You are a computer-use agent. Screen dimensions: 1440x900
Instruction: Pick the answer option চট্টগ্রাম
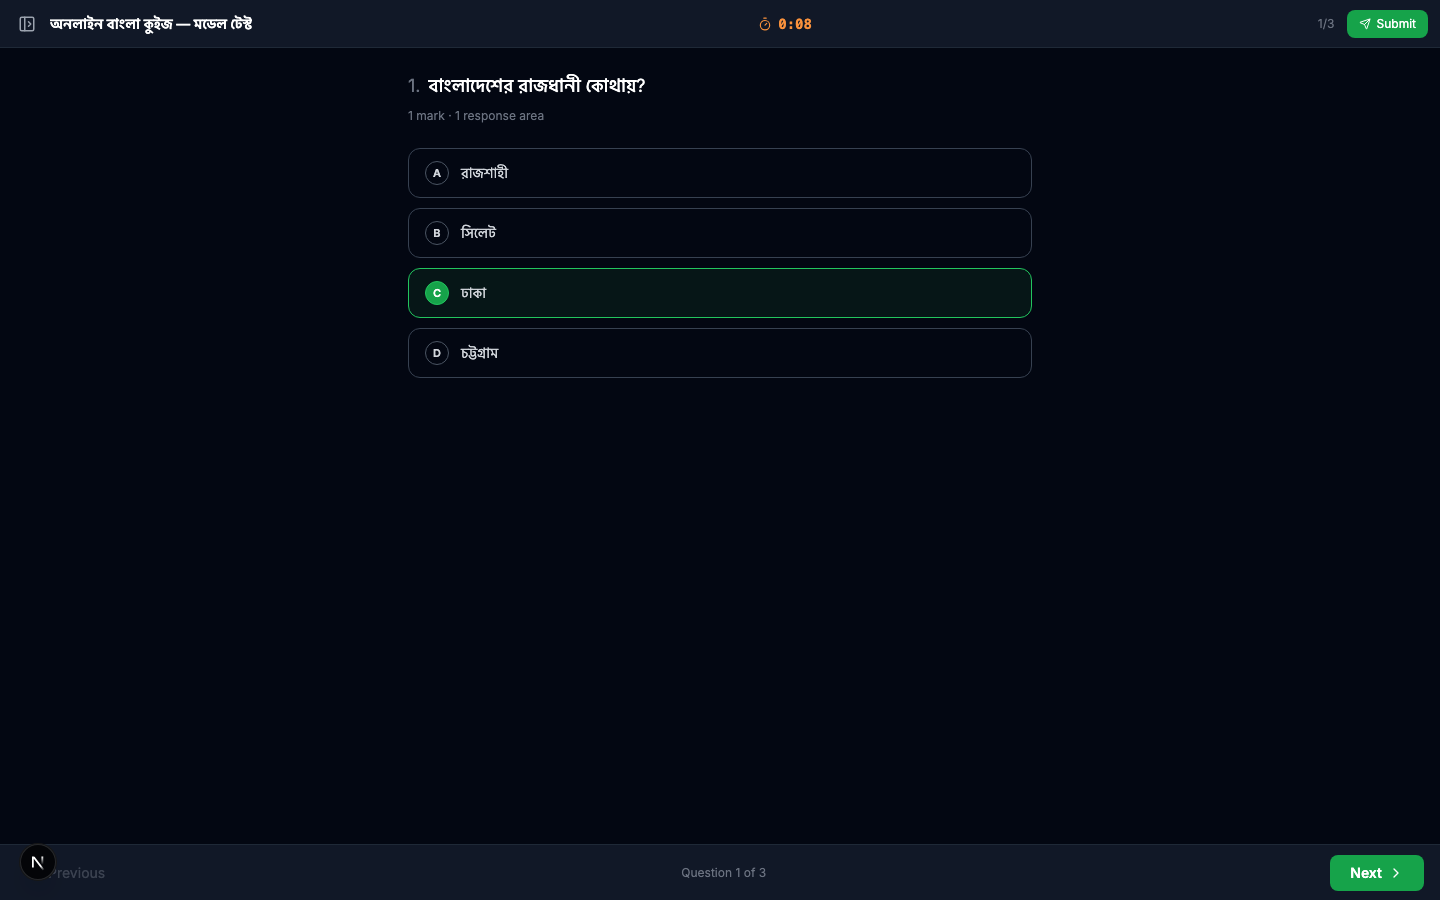(719, 353)
